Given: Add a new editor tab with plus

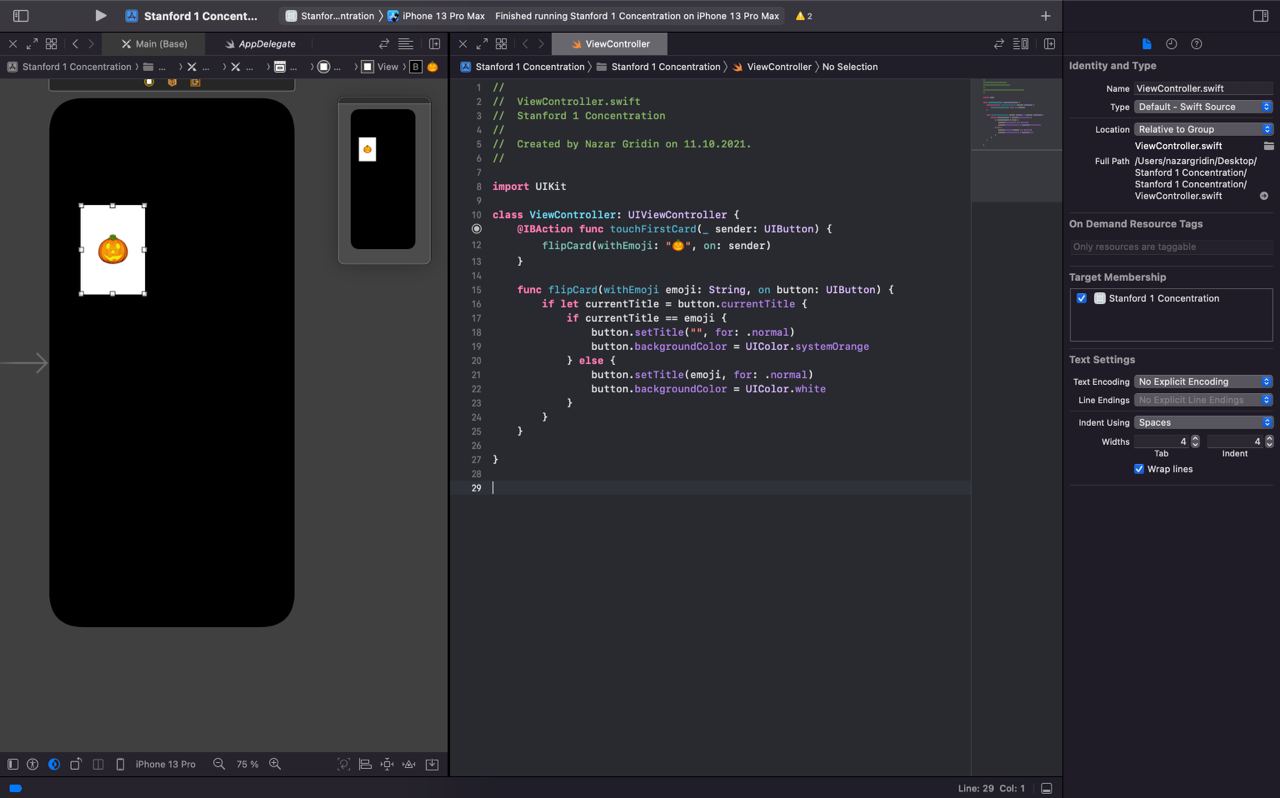Looking at the screenshot, I should [x=1046, y=16].
